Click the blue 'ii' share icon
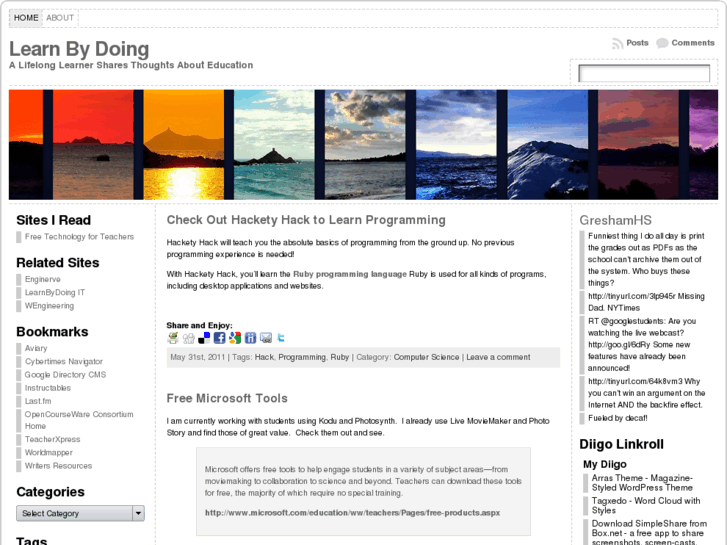Image resolution: width=727 pixels, height=545 pixels. tap(250, 338)
